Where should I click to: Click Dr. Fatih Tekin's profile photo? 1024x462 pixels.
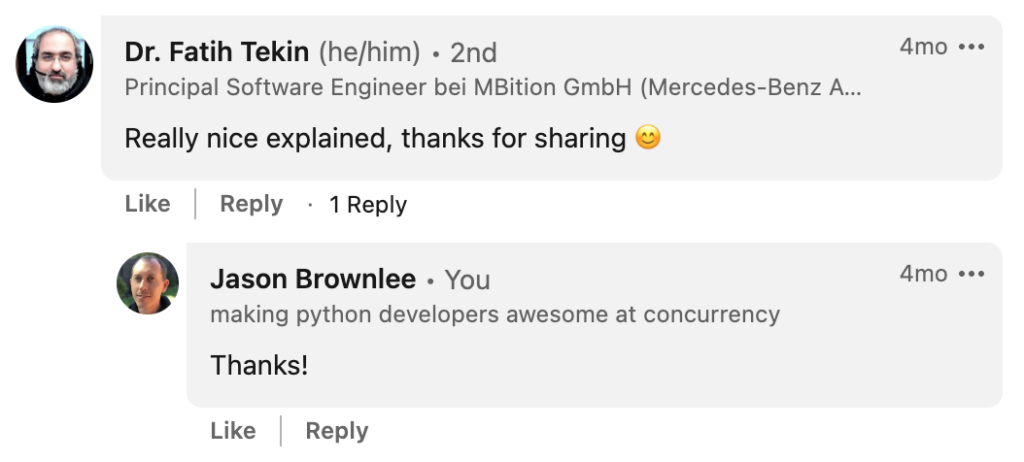click(55, 64)
